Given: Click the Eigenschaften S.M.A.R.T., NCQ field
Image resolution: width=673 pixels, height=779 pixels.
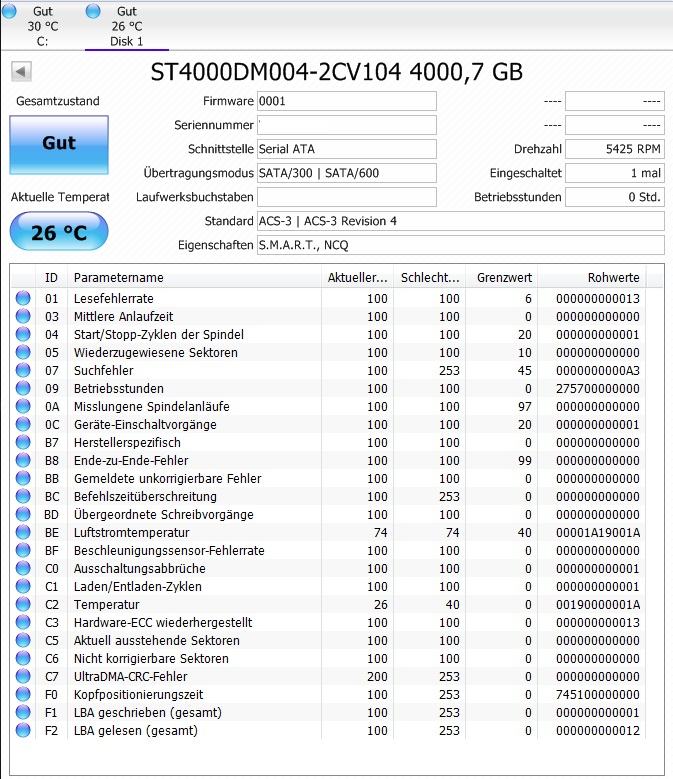Looking at the screenshot, I should click(x=460, y=245).
